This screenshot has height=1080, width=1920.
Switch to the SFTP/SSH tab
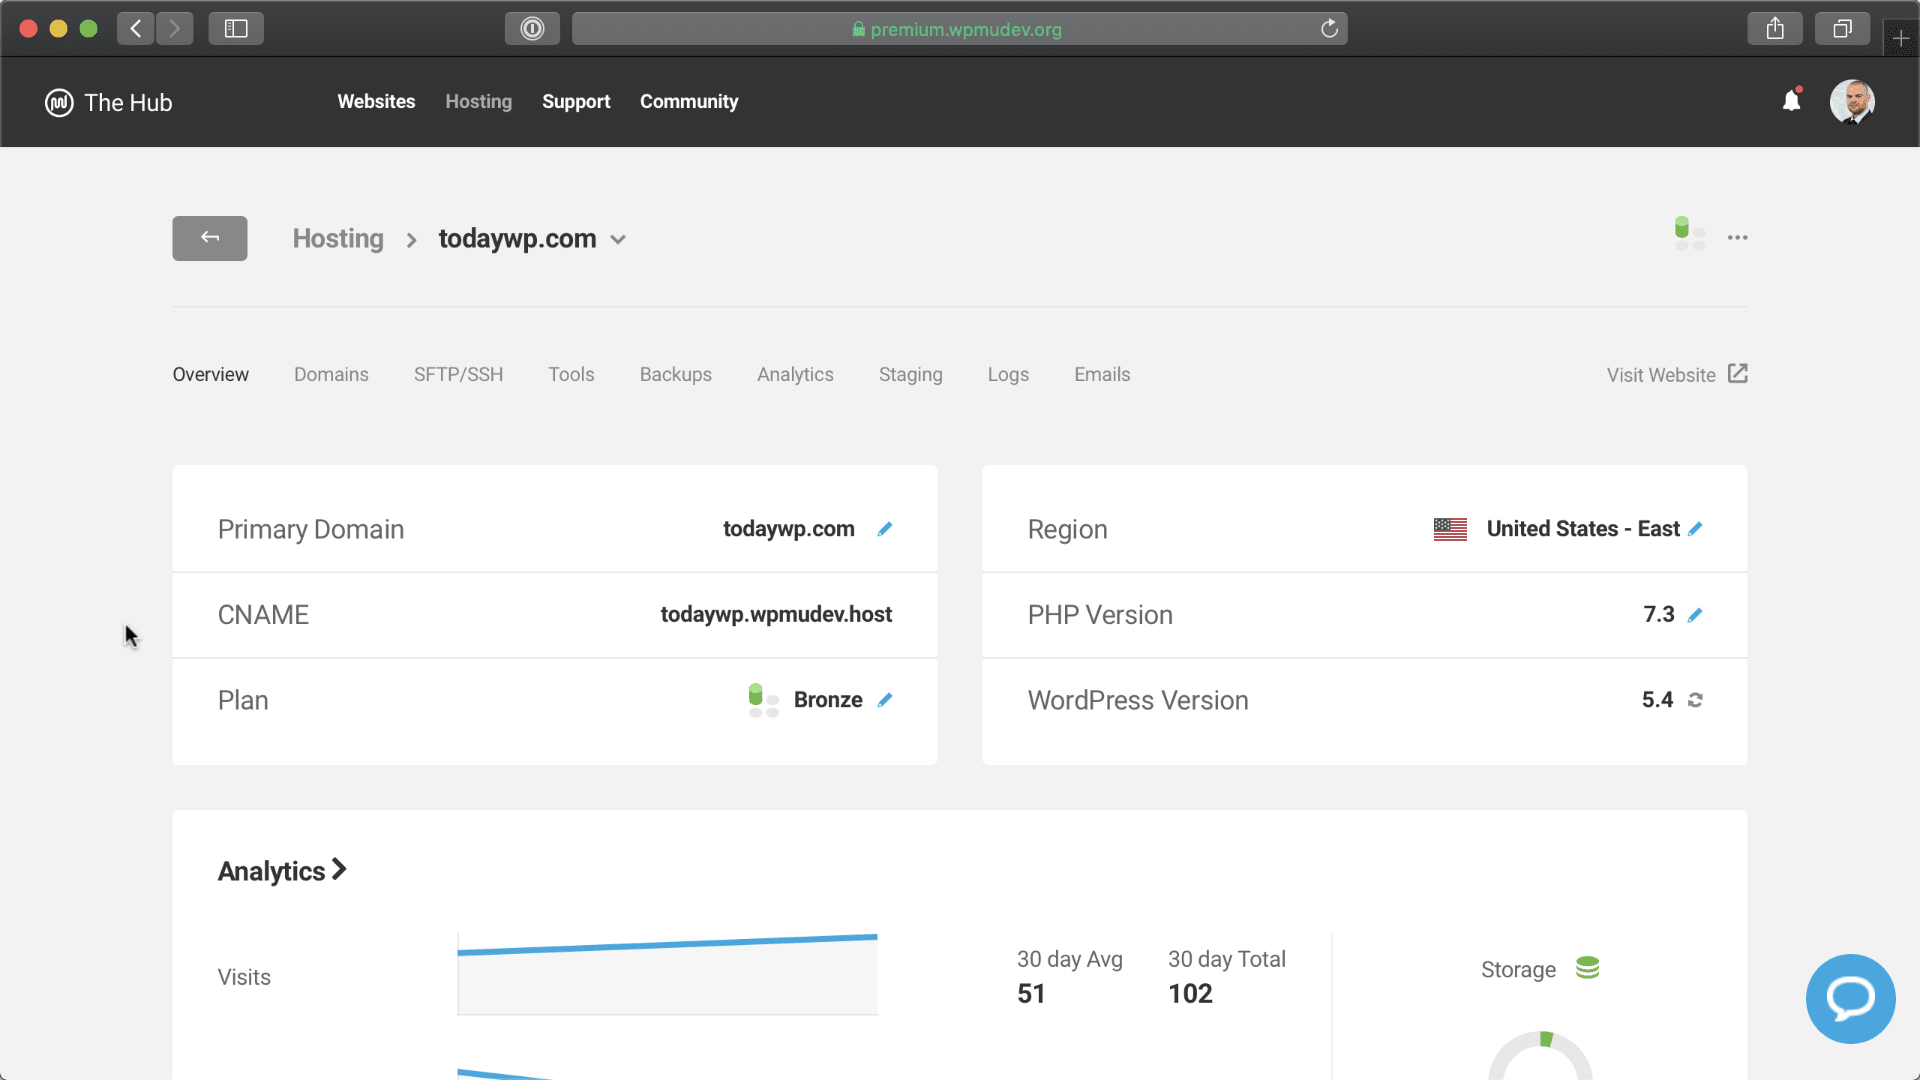tap(458, 374)
